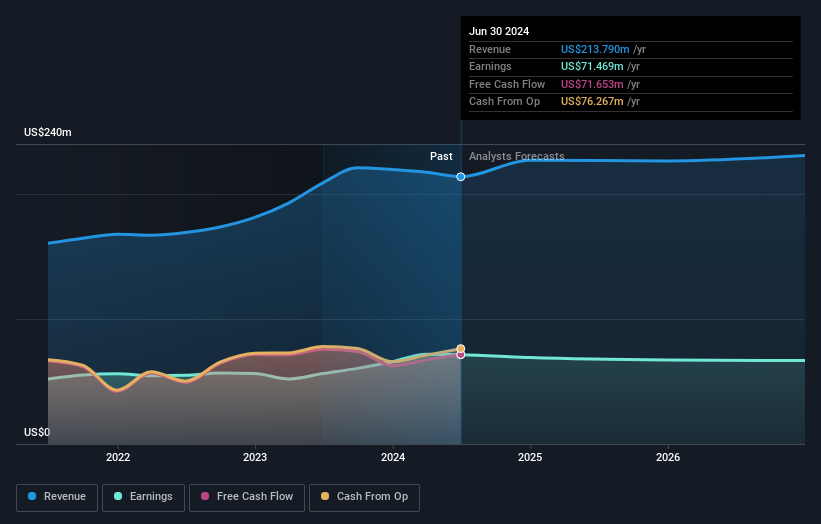Click the 2026 x-axis label
Viewport: 821px width, 524px height.
(668, 457)
